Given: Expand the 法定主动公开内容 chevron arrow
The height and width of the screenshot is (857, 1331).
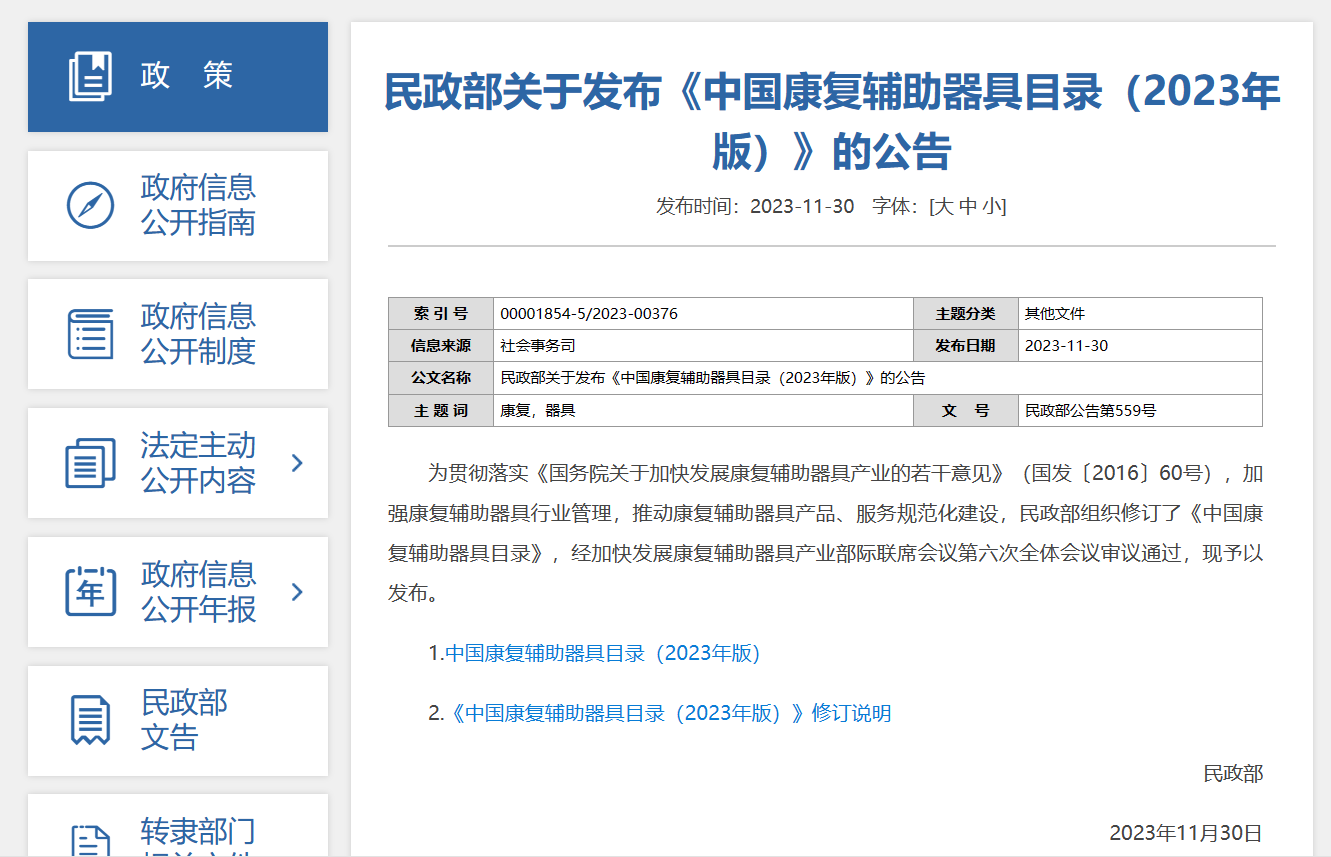Looking at the screenshot, I should pos(297,463).
